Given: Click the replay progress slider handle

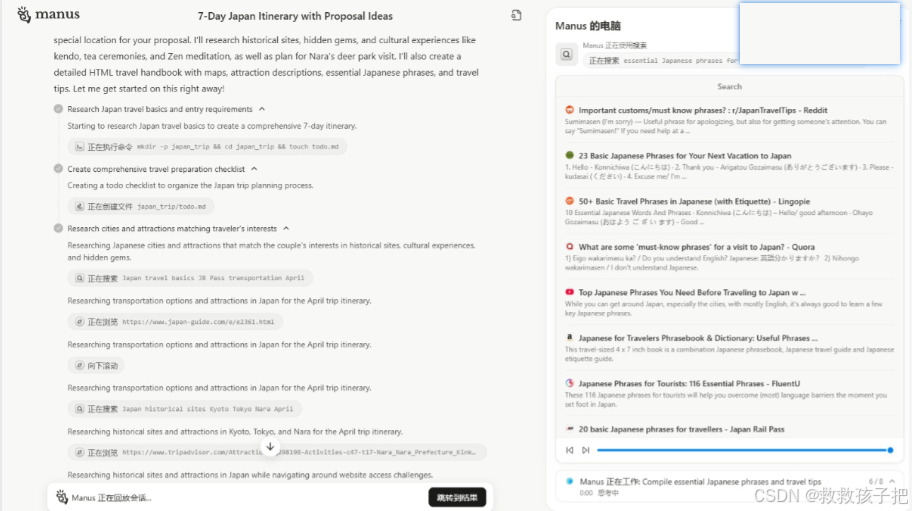Looking at the screenshot, I should click(x=890, y=450).
